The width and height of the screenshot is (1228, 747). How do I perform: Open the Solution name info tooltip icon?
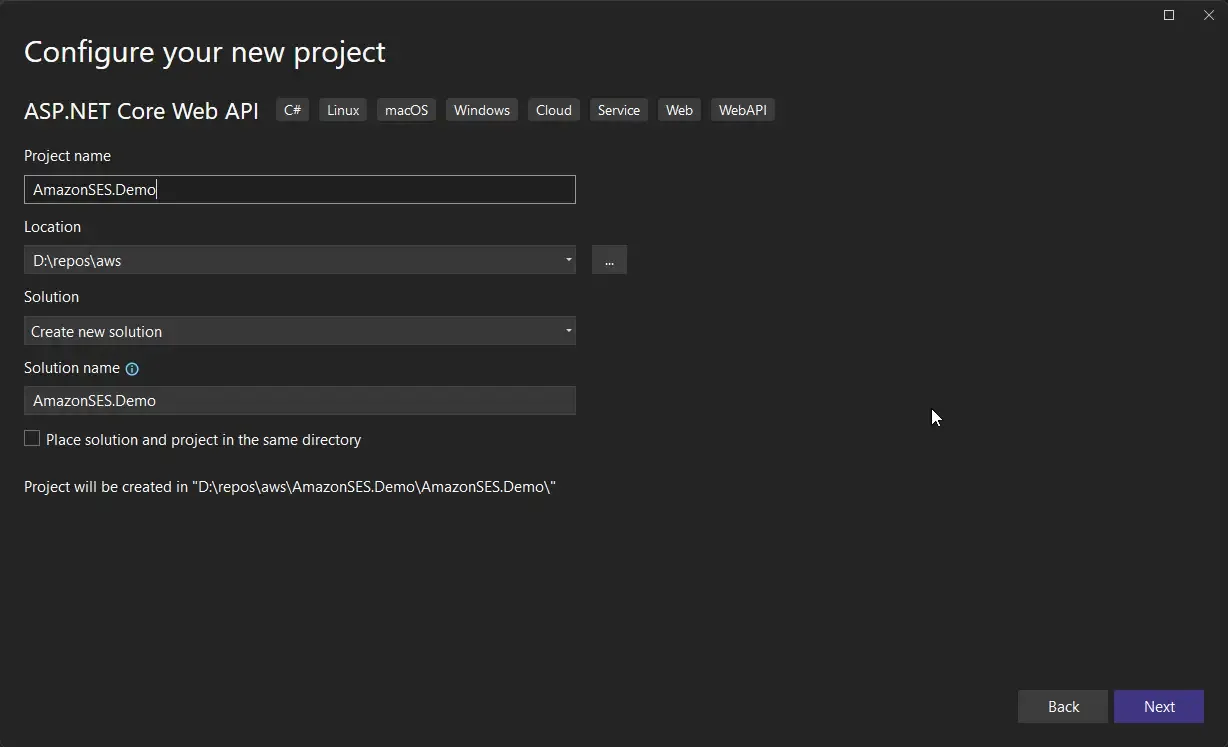132,369
